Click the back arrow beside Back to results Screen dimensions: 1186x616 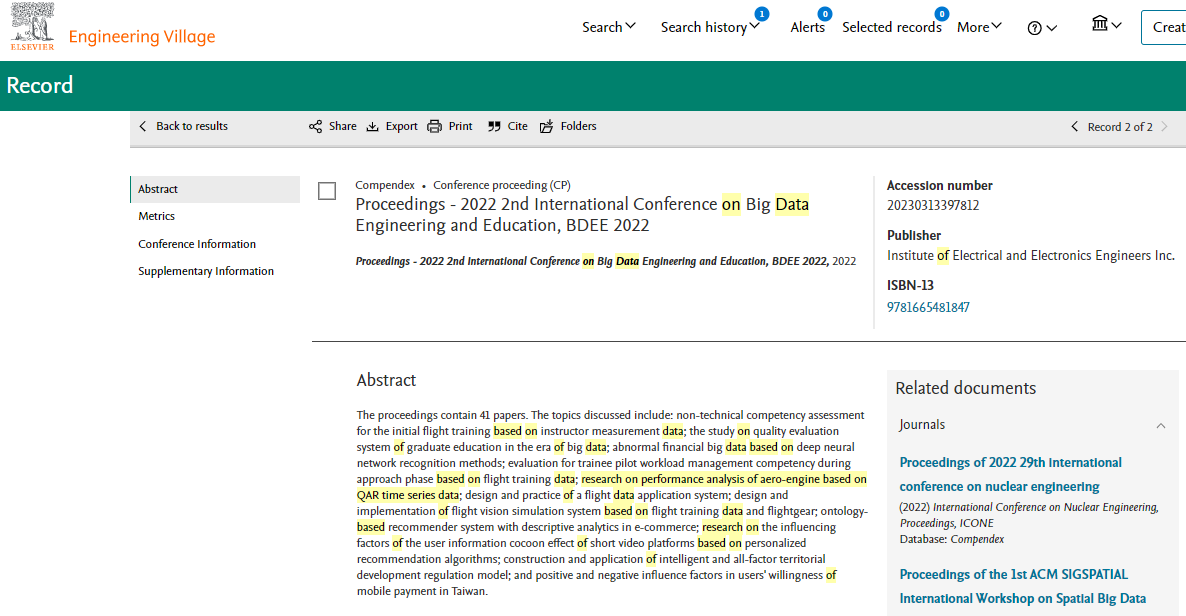143,126
